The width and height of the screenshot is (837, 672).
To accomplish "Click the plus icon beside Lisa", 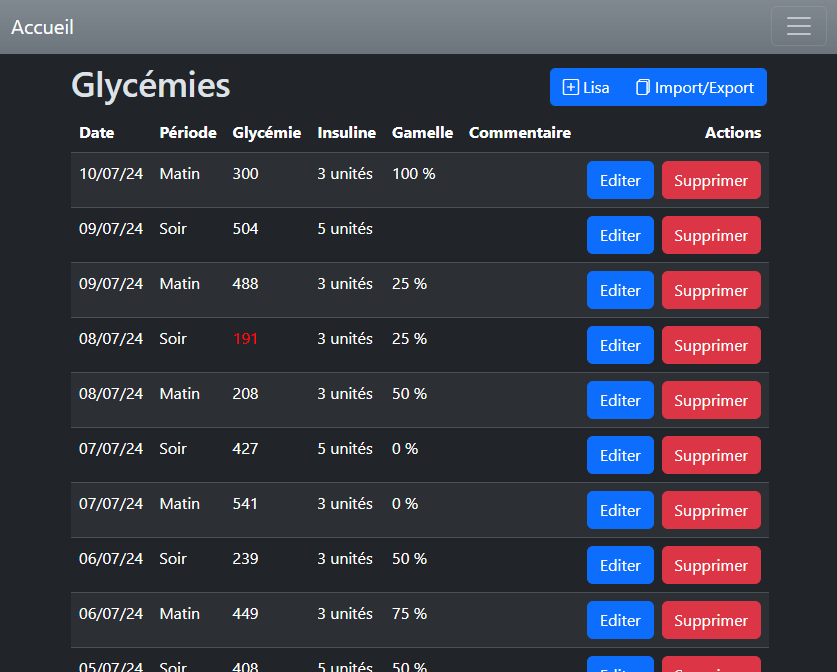I will tap(571, 87).
